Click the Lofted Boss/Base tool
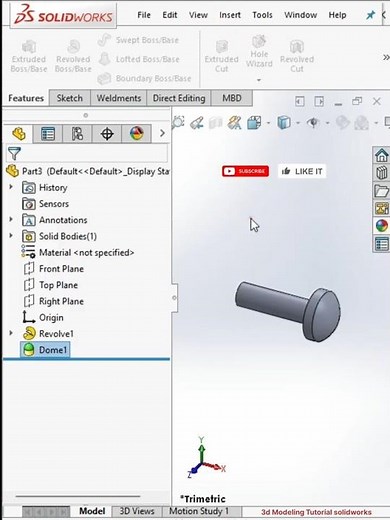 139,59
